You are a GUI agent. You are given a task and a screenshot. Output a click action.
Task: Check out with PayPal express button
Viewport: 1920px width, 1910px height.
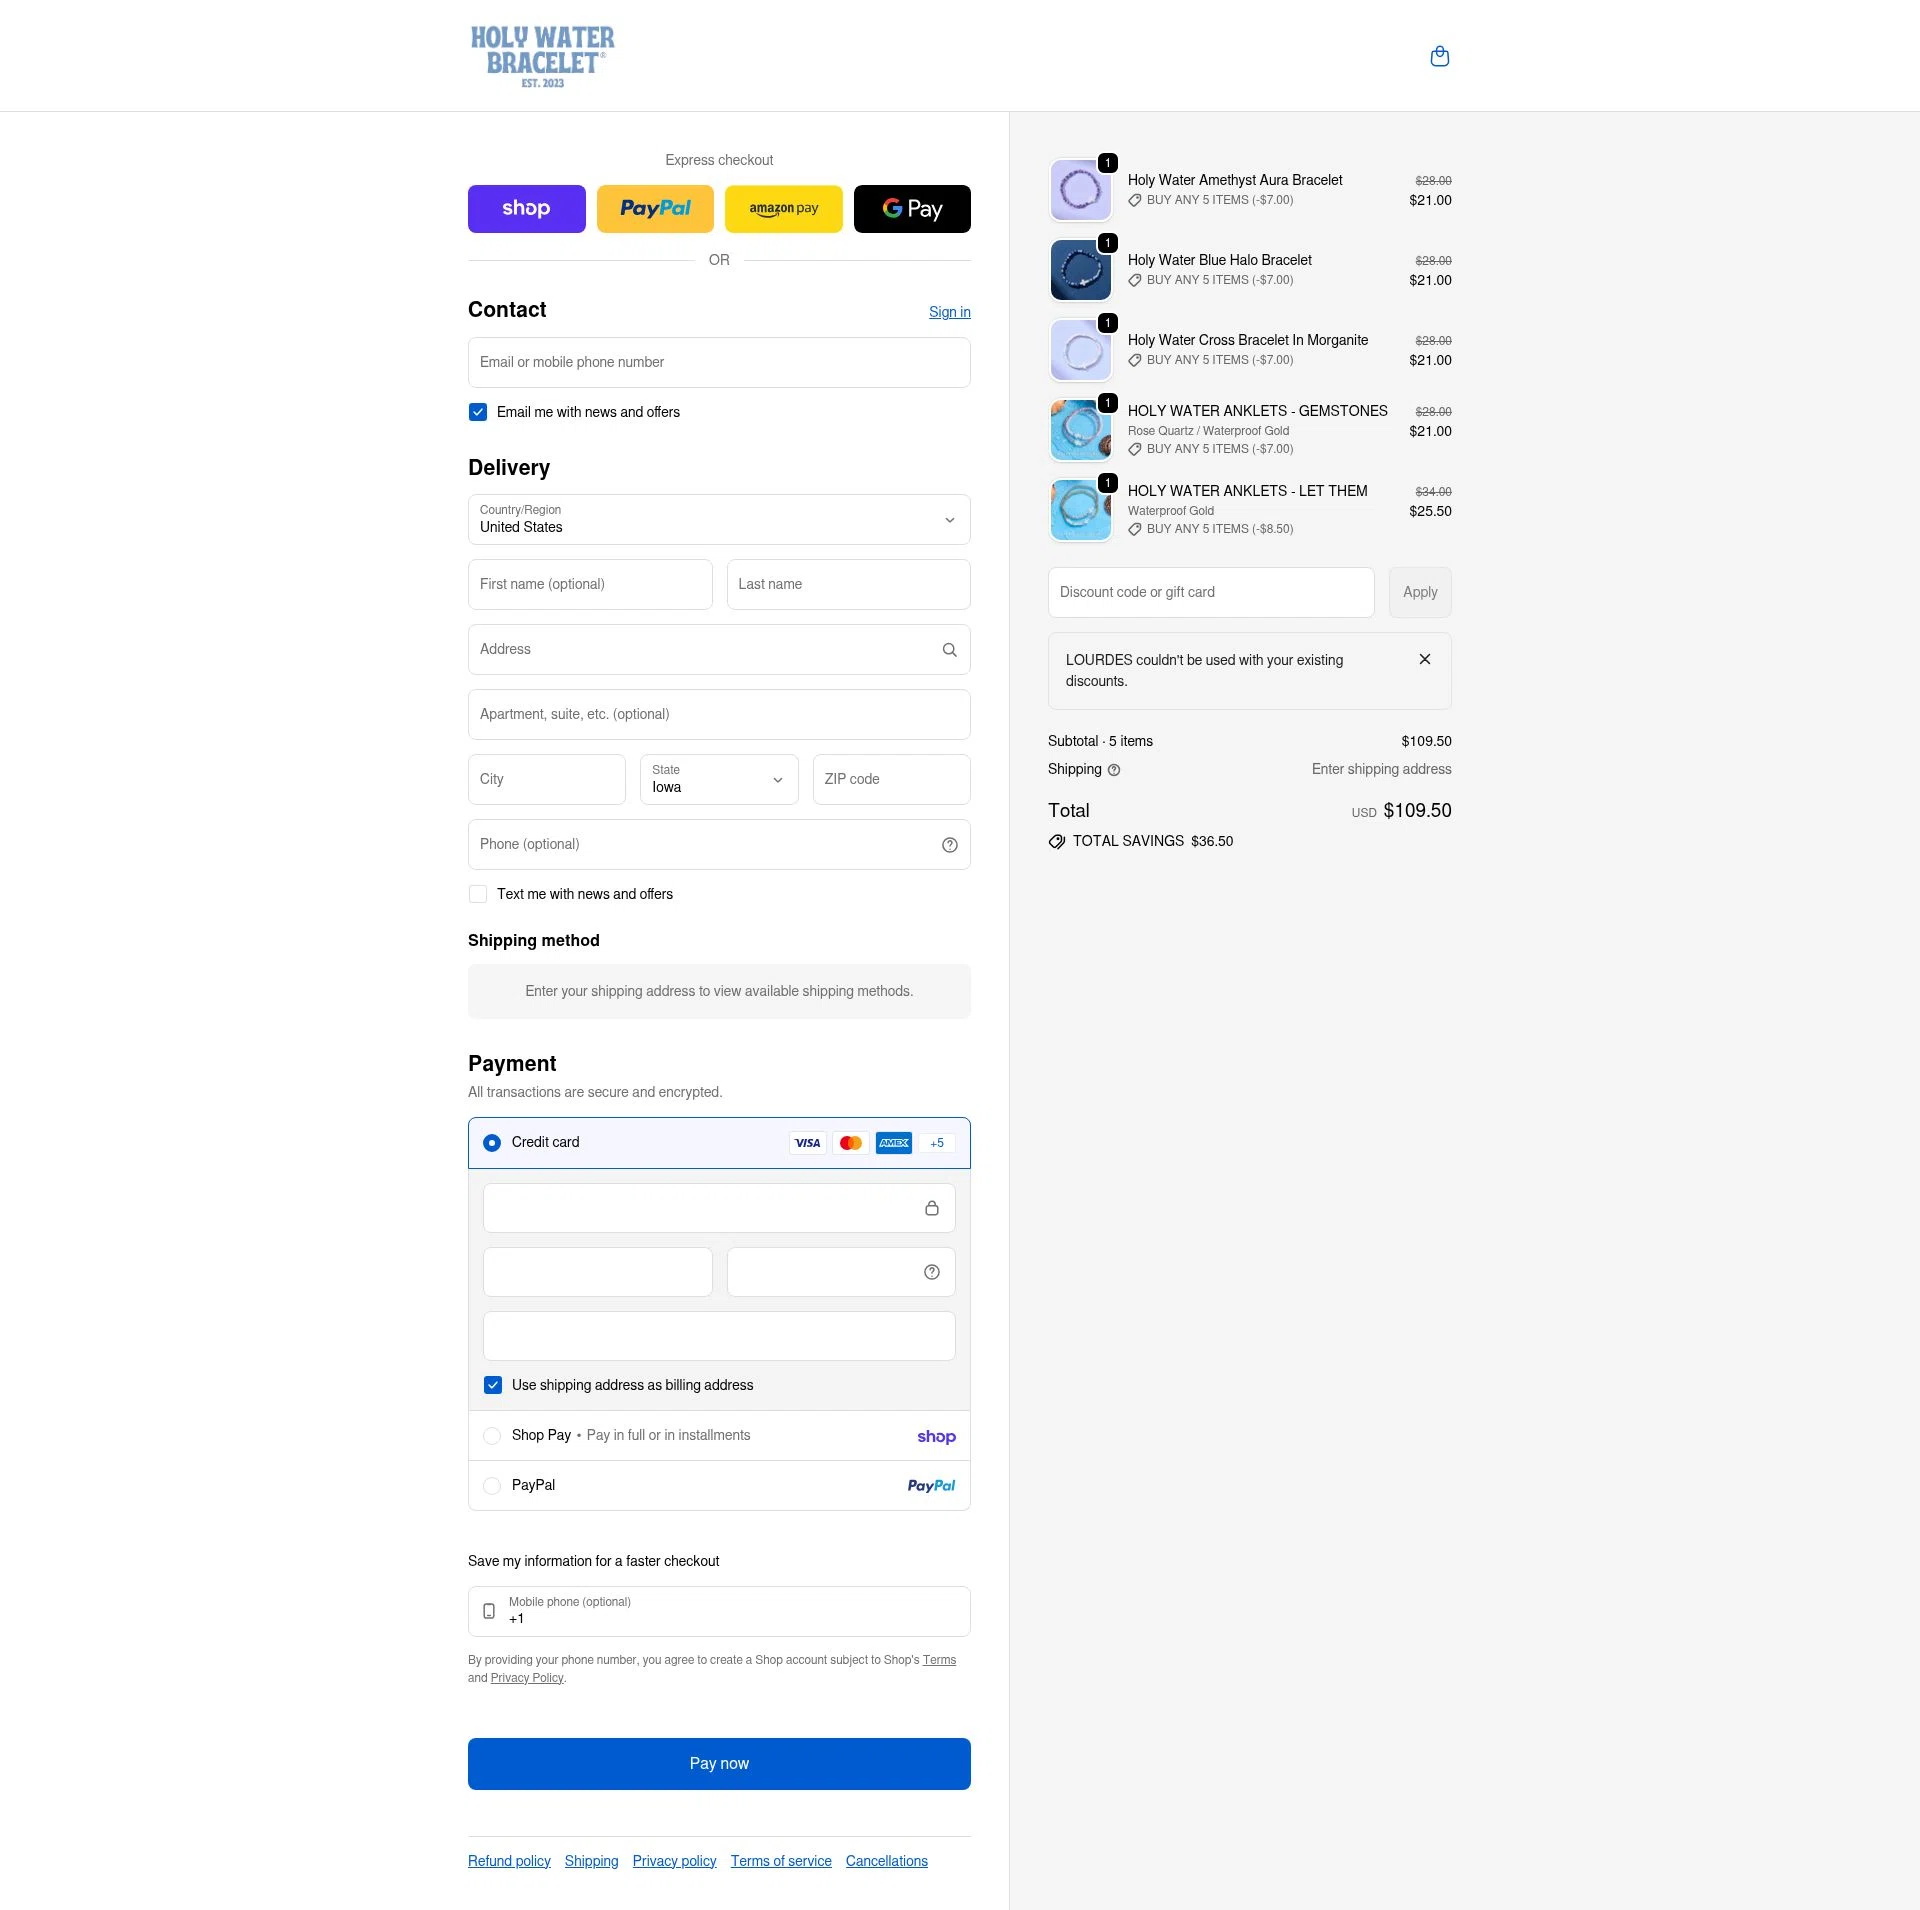[x=655, y=208]
